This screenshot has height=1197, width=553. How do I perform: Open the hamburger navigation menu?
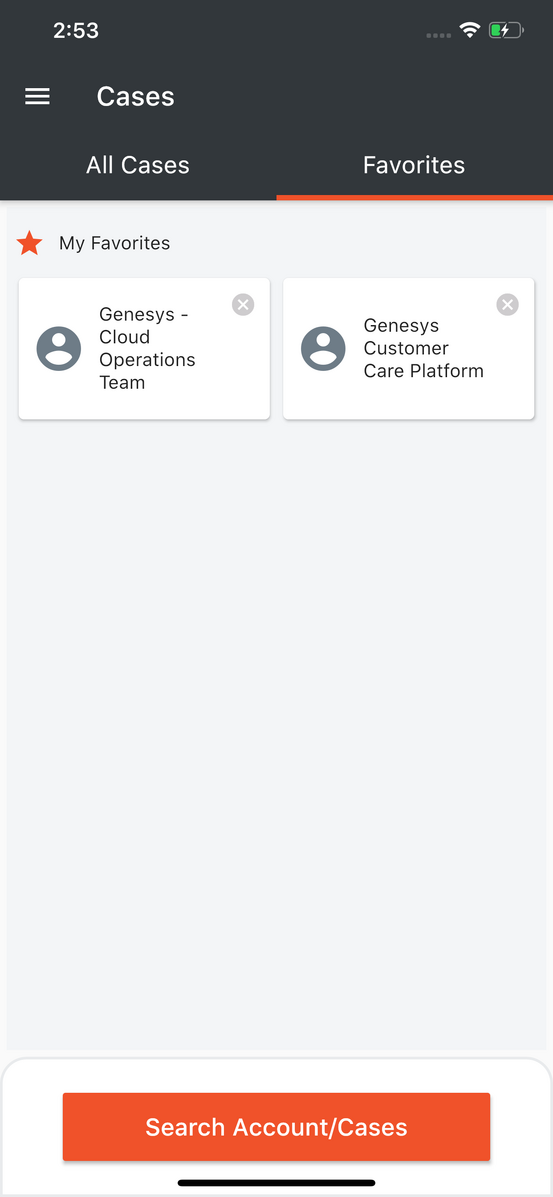click(37, 97)
